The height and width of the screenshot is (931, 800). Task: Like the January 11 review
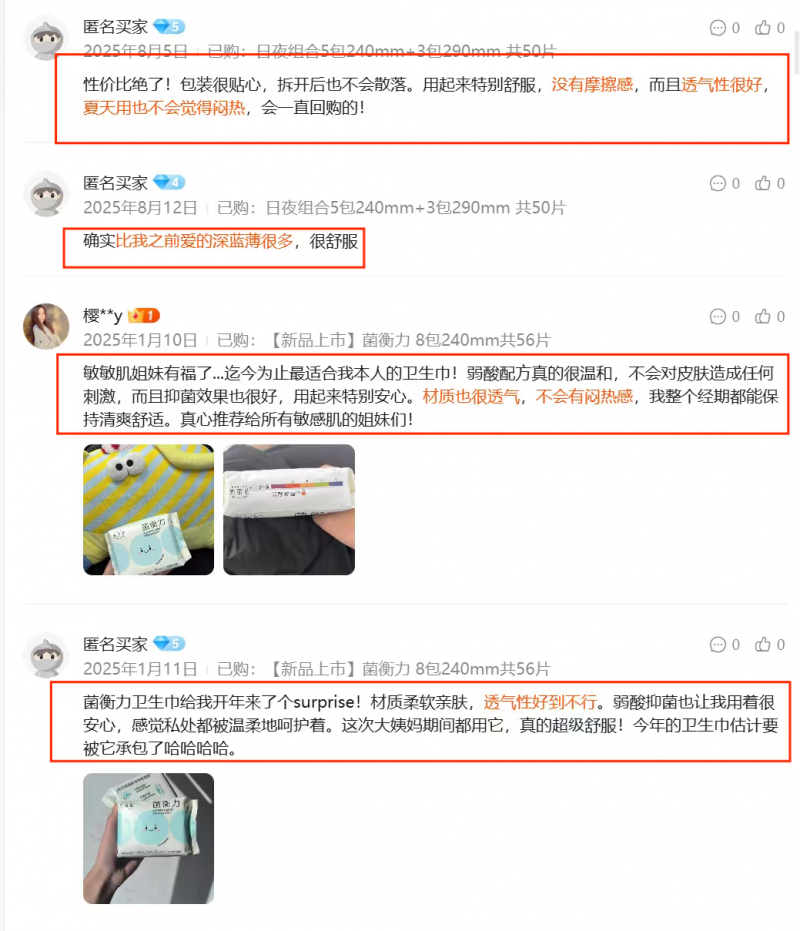(x=763, y=644)
